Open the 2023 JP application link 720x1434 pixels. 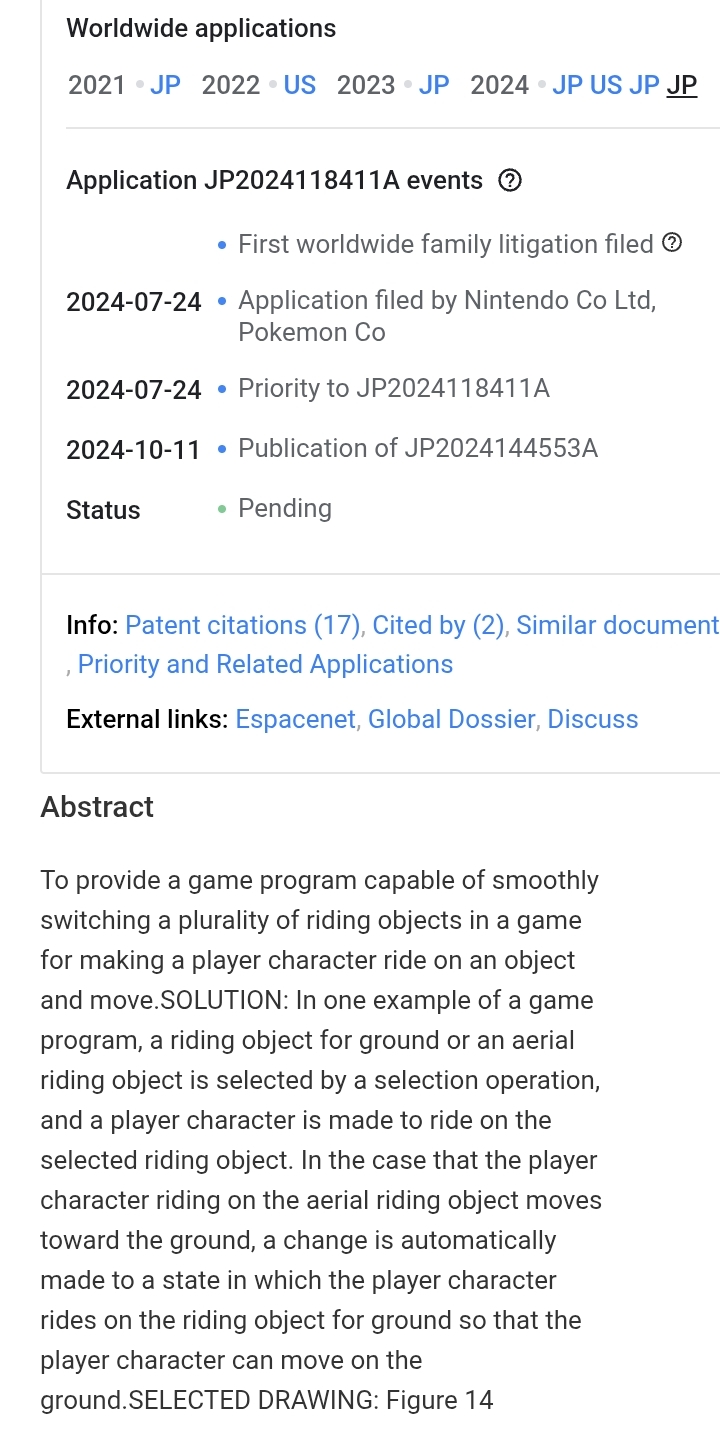point(434,85)
